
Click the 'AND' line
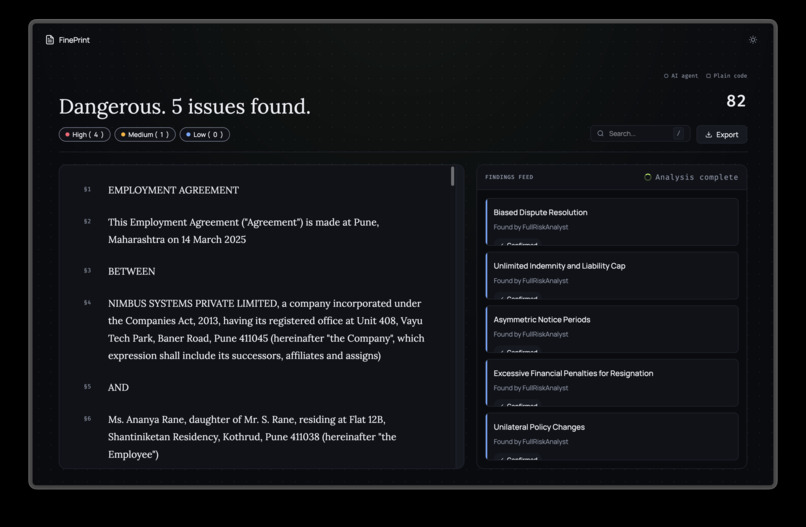tap(118, 388)
